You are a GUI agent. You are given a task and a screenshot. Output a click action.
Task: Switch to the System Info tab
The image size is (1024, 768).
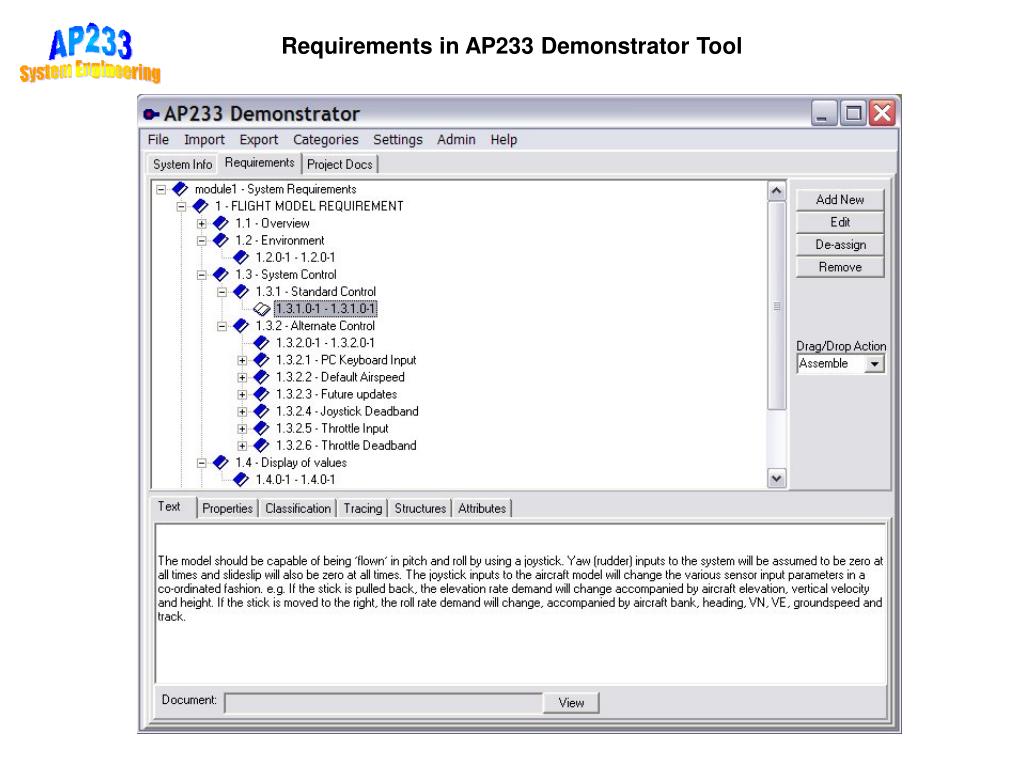[182, 165]
